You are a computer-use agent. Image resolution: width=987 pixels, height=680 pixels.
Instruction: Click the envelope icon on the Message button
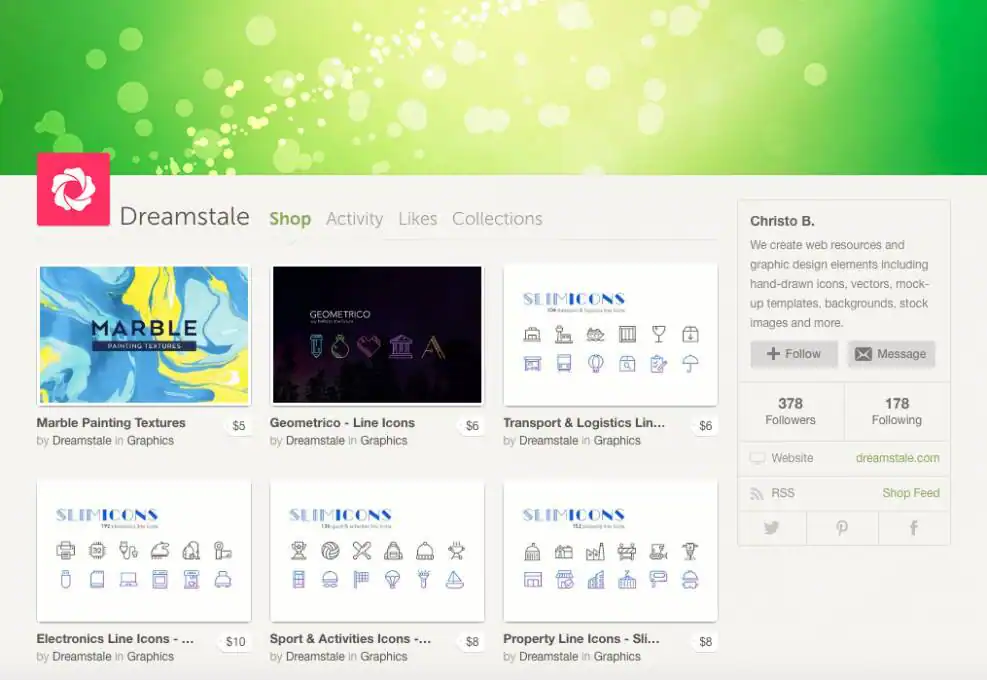coord(864,354)
